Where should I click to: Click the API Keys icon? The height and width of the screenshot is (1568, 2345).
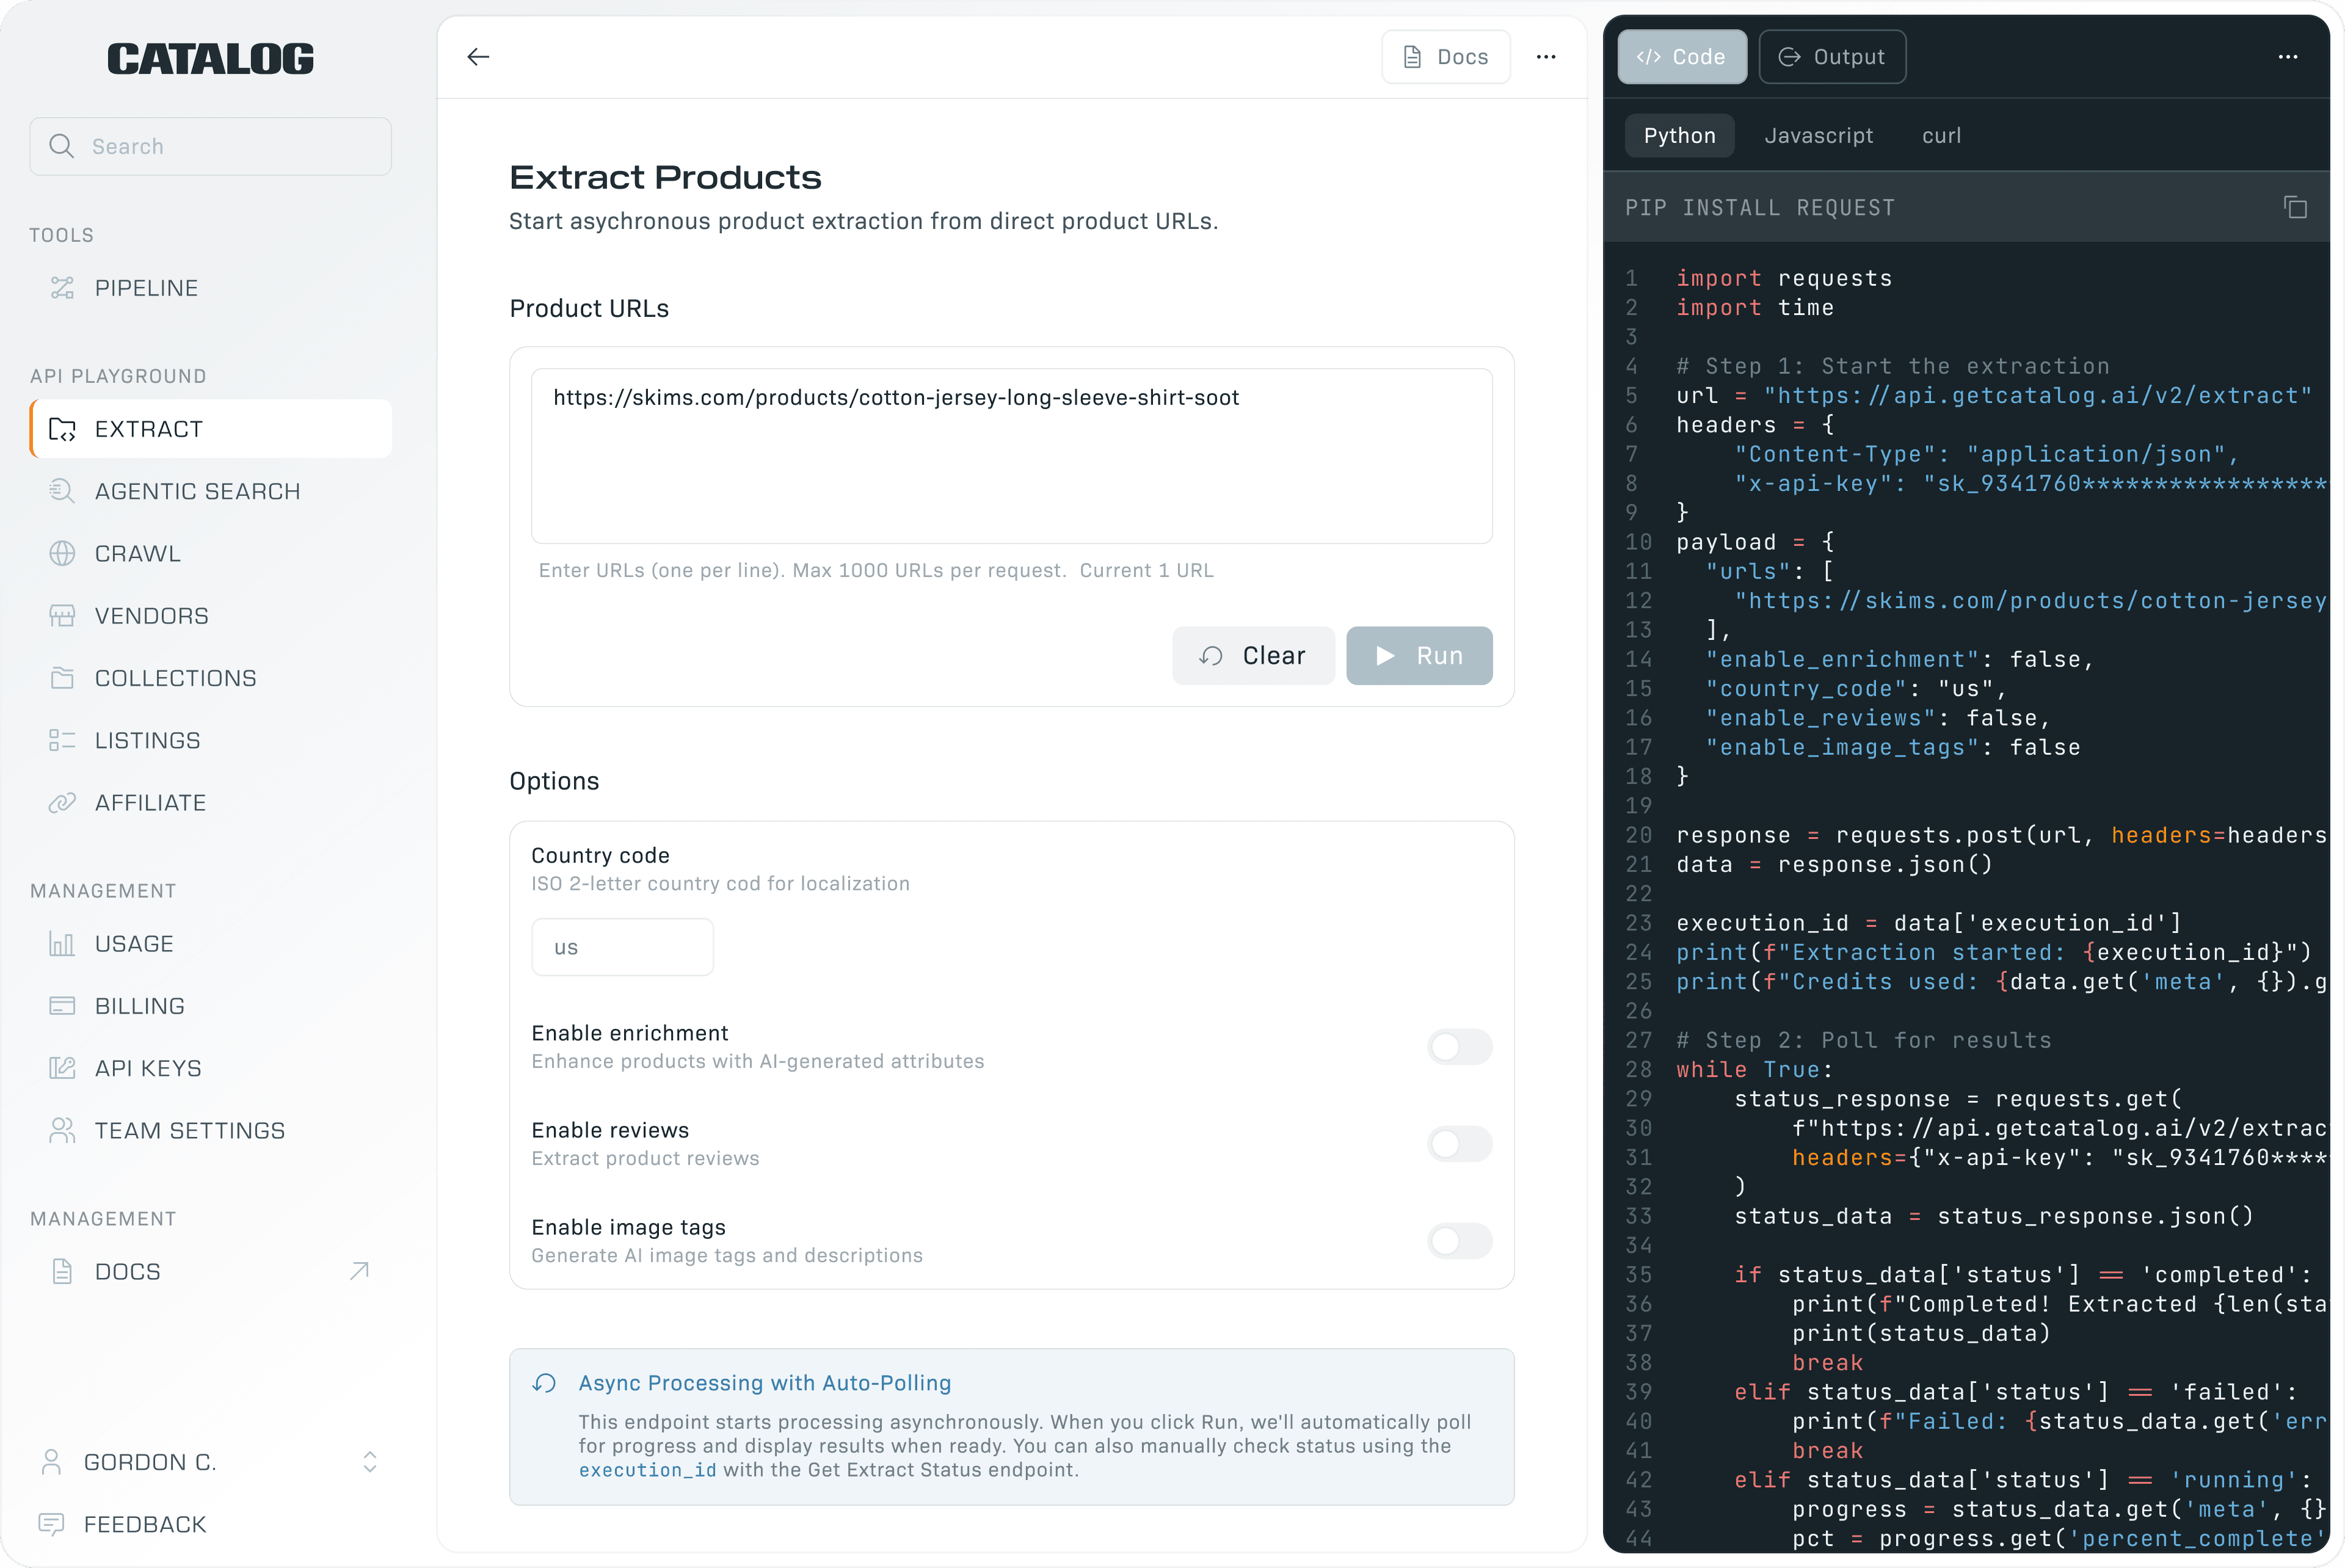click(x=62, y=1068)
